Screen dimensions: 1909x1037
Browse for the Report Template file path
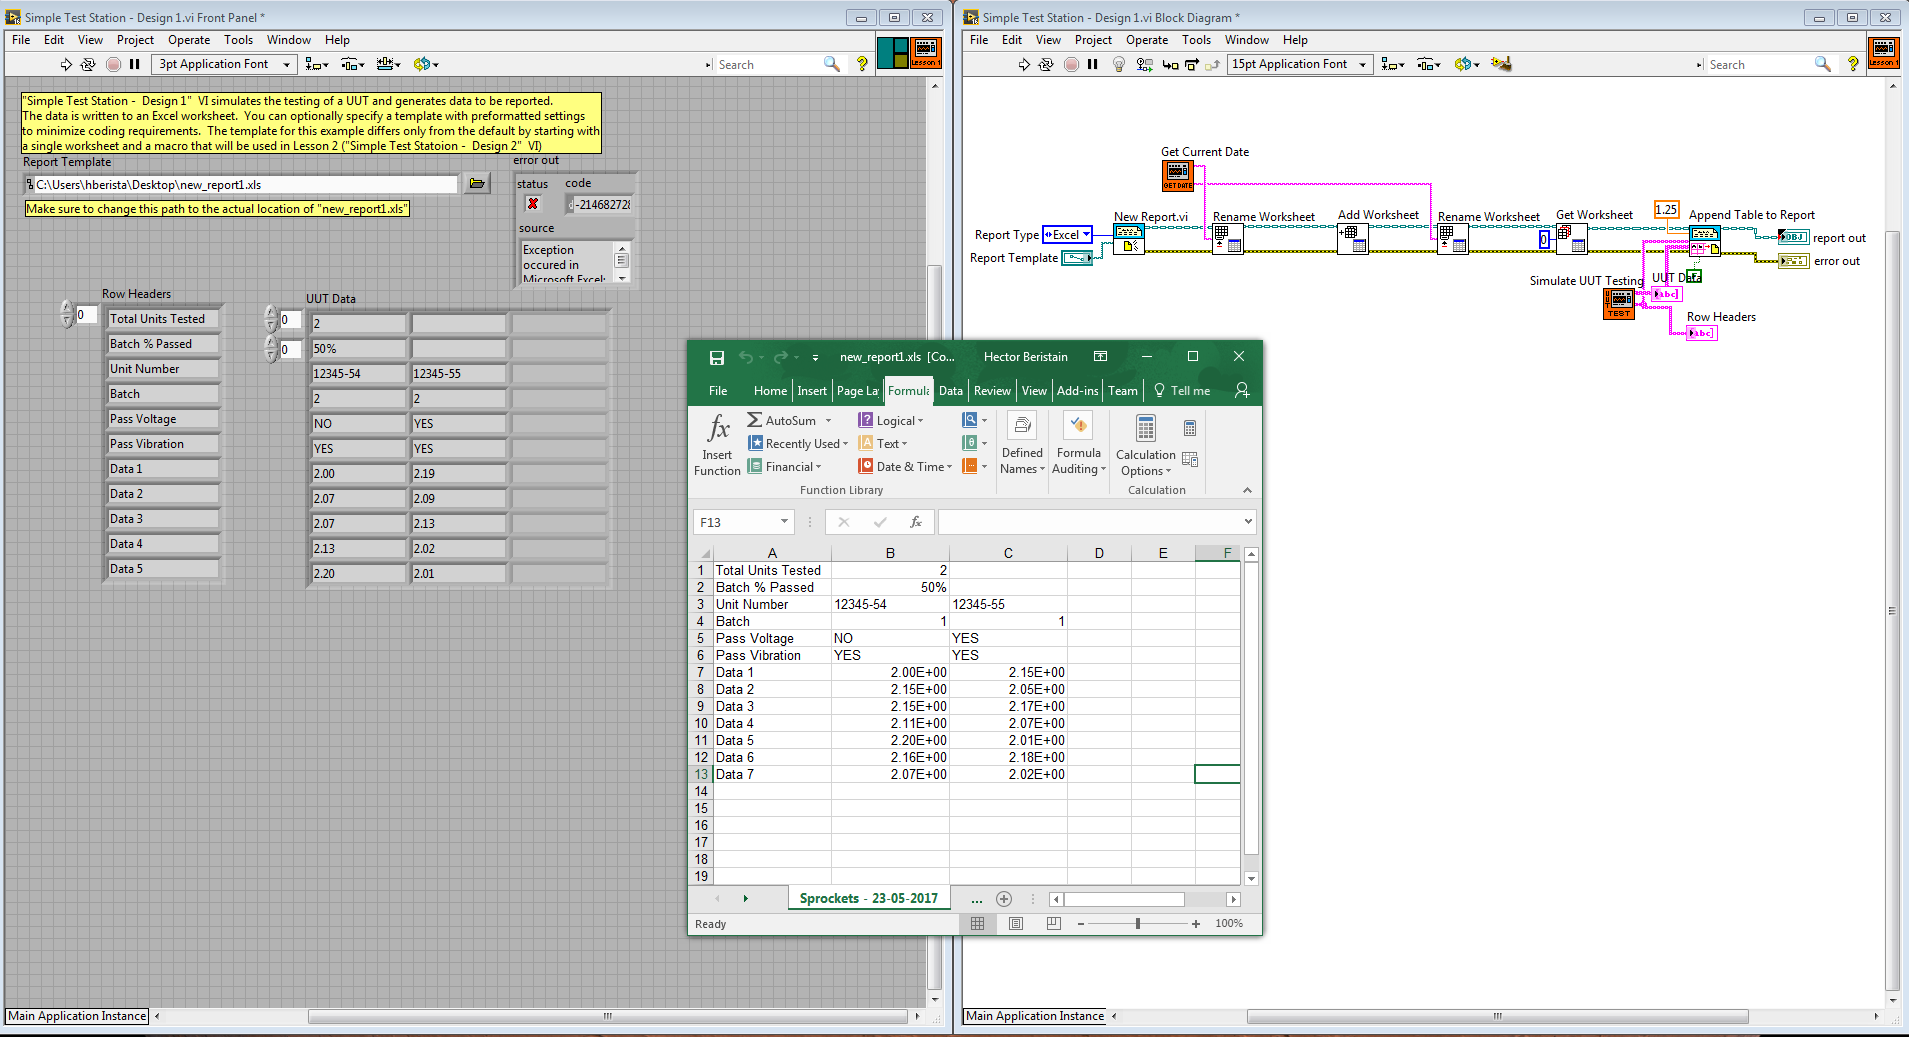[477, 184]
